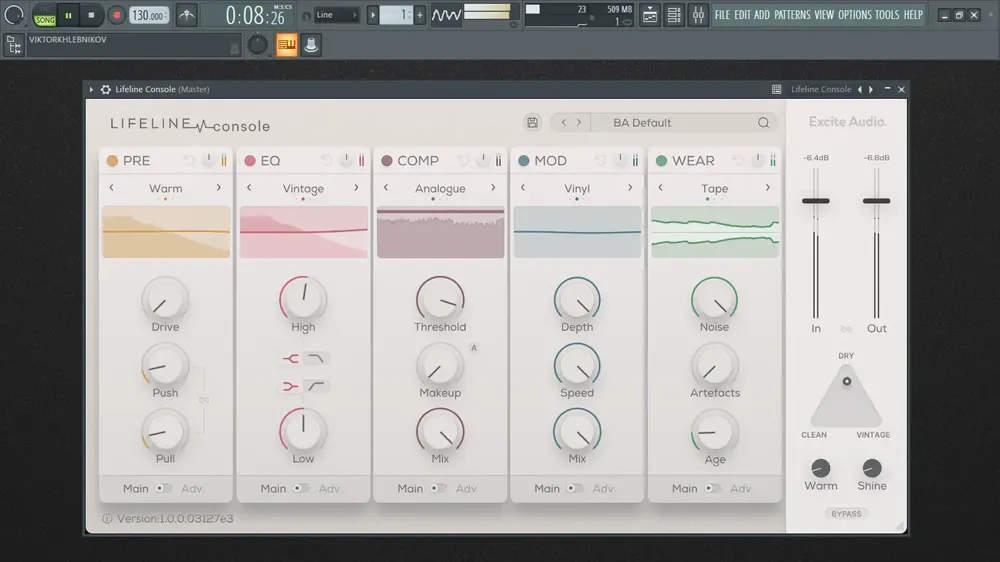1000x562 pixels.
Task: Open the Lifeline Console plugin gear settings
Action: [106, 89]
